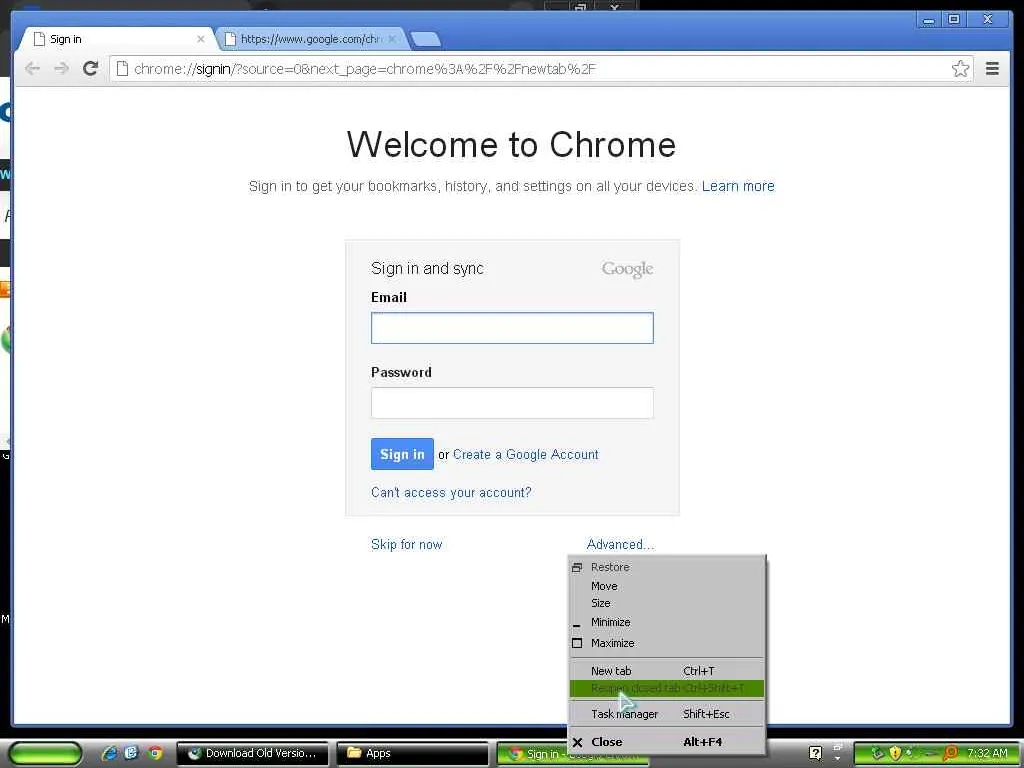The height and width of the screenshot is (768, 1024).
Task: Switch to the Apps folder taskbar item
Action: (411, 754)
